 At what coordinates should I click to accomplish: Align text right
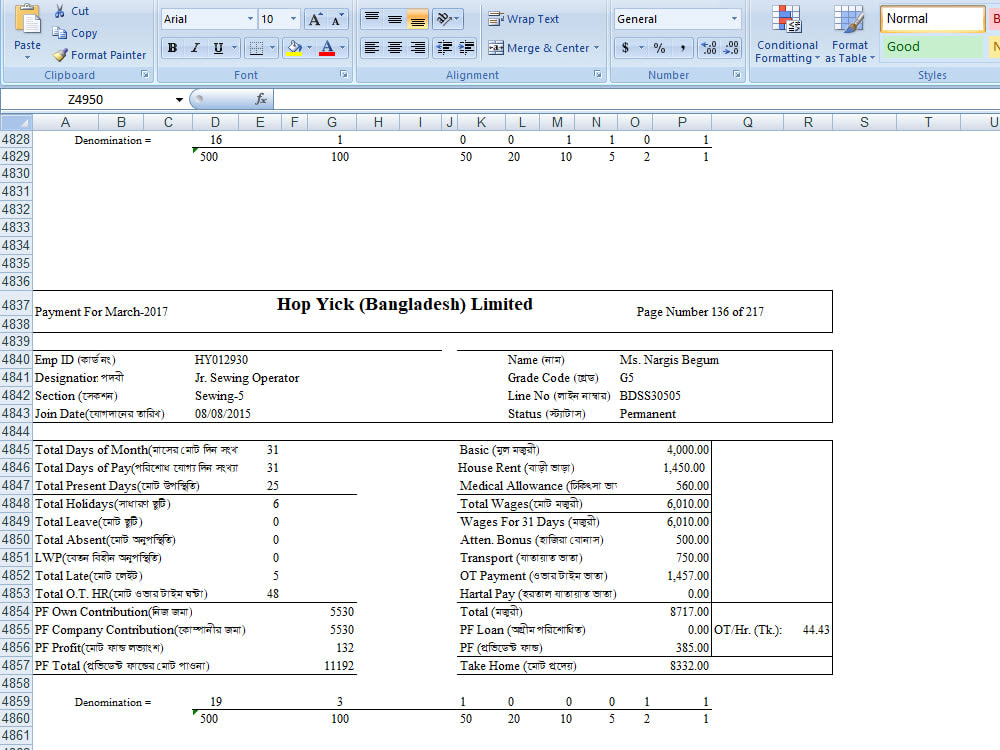tap(418, 48)
